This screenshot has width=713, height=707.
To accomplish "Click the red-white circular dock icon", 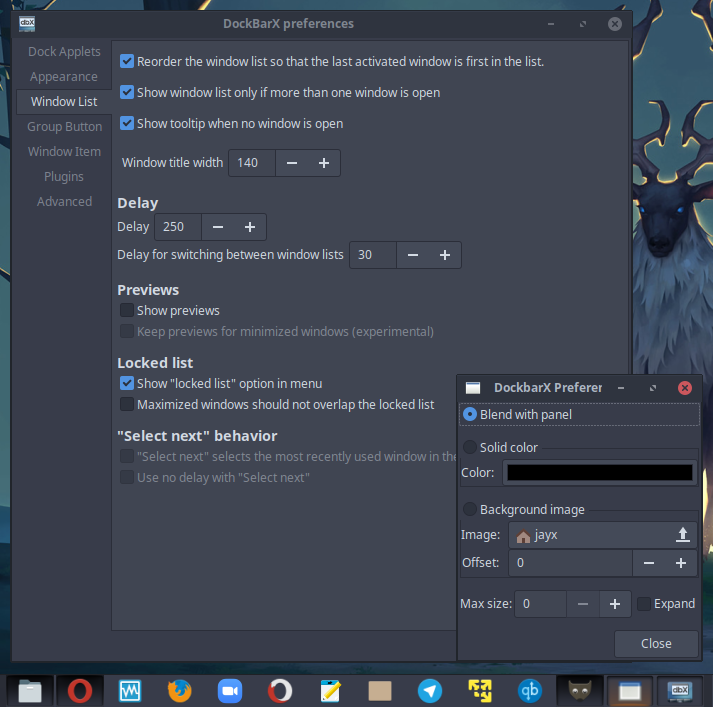I will pyautogui.click(x=280, y=691).
